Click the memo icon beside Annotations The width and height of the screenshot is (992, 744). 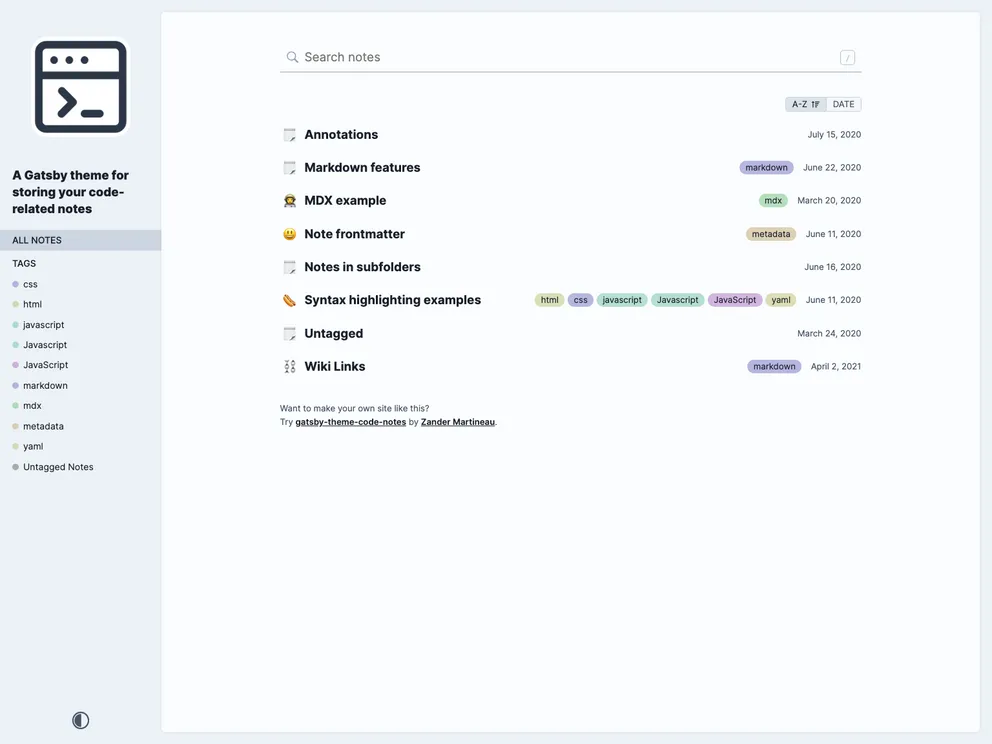(289, 134)
